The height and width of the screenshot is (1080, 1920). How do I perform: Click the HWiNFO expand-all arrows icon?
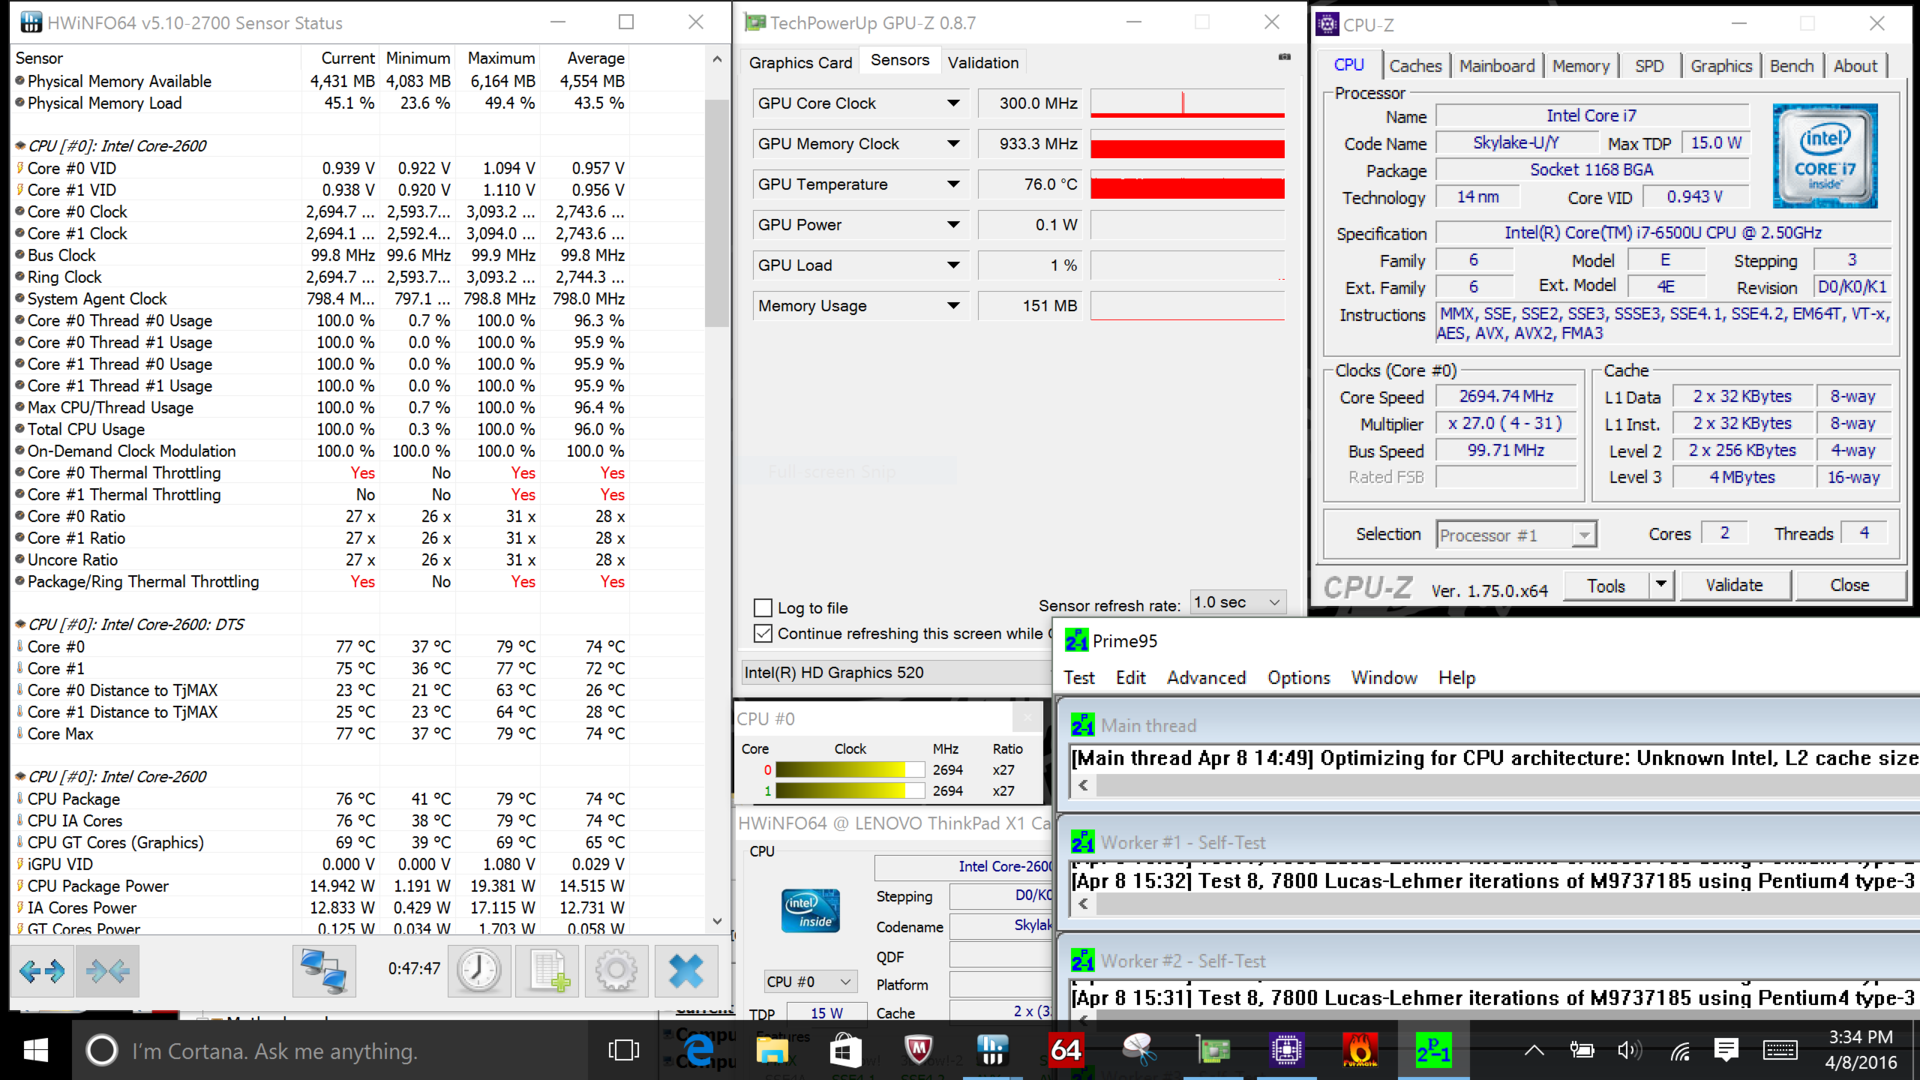[42, 970]
